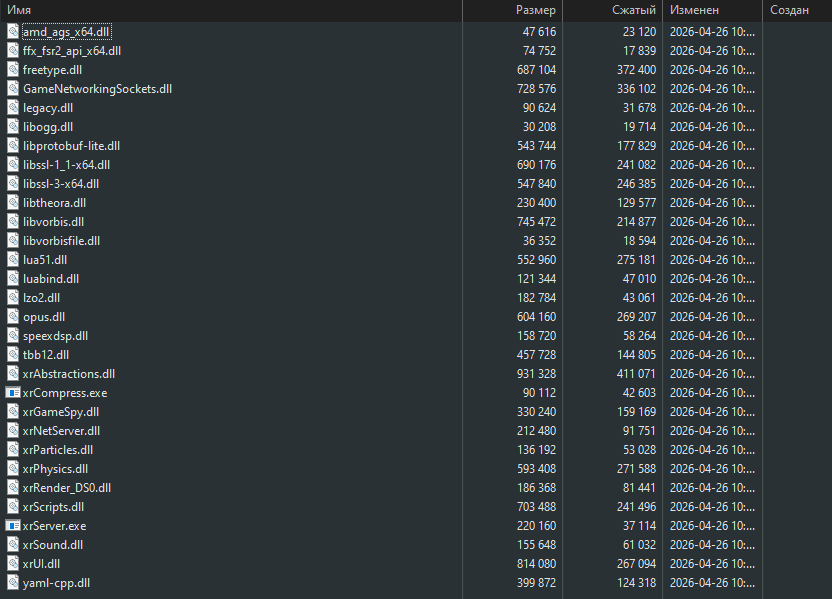Sort by the Создан column header

[797, 11]
